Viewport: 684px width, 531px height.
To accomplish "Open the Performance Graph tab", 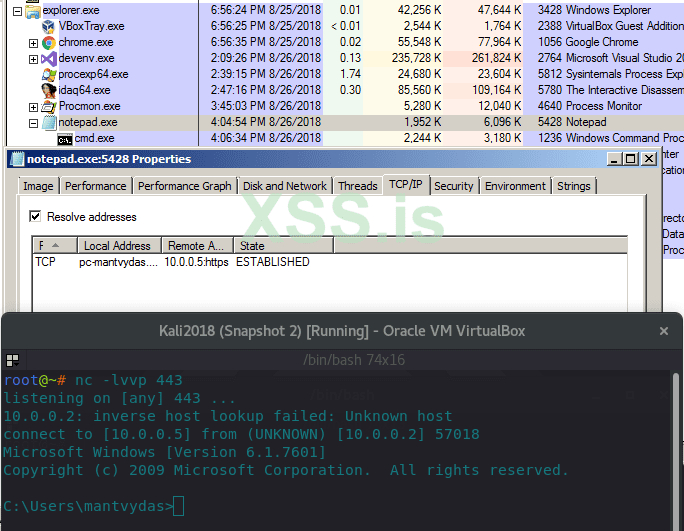I will [185, 186].
